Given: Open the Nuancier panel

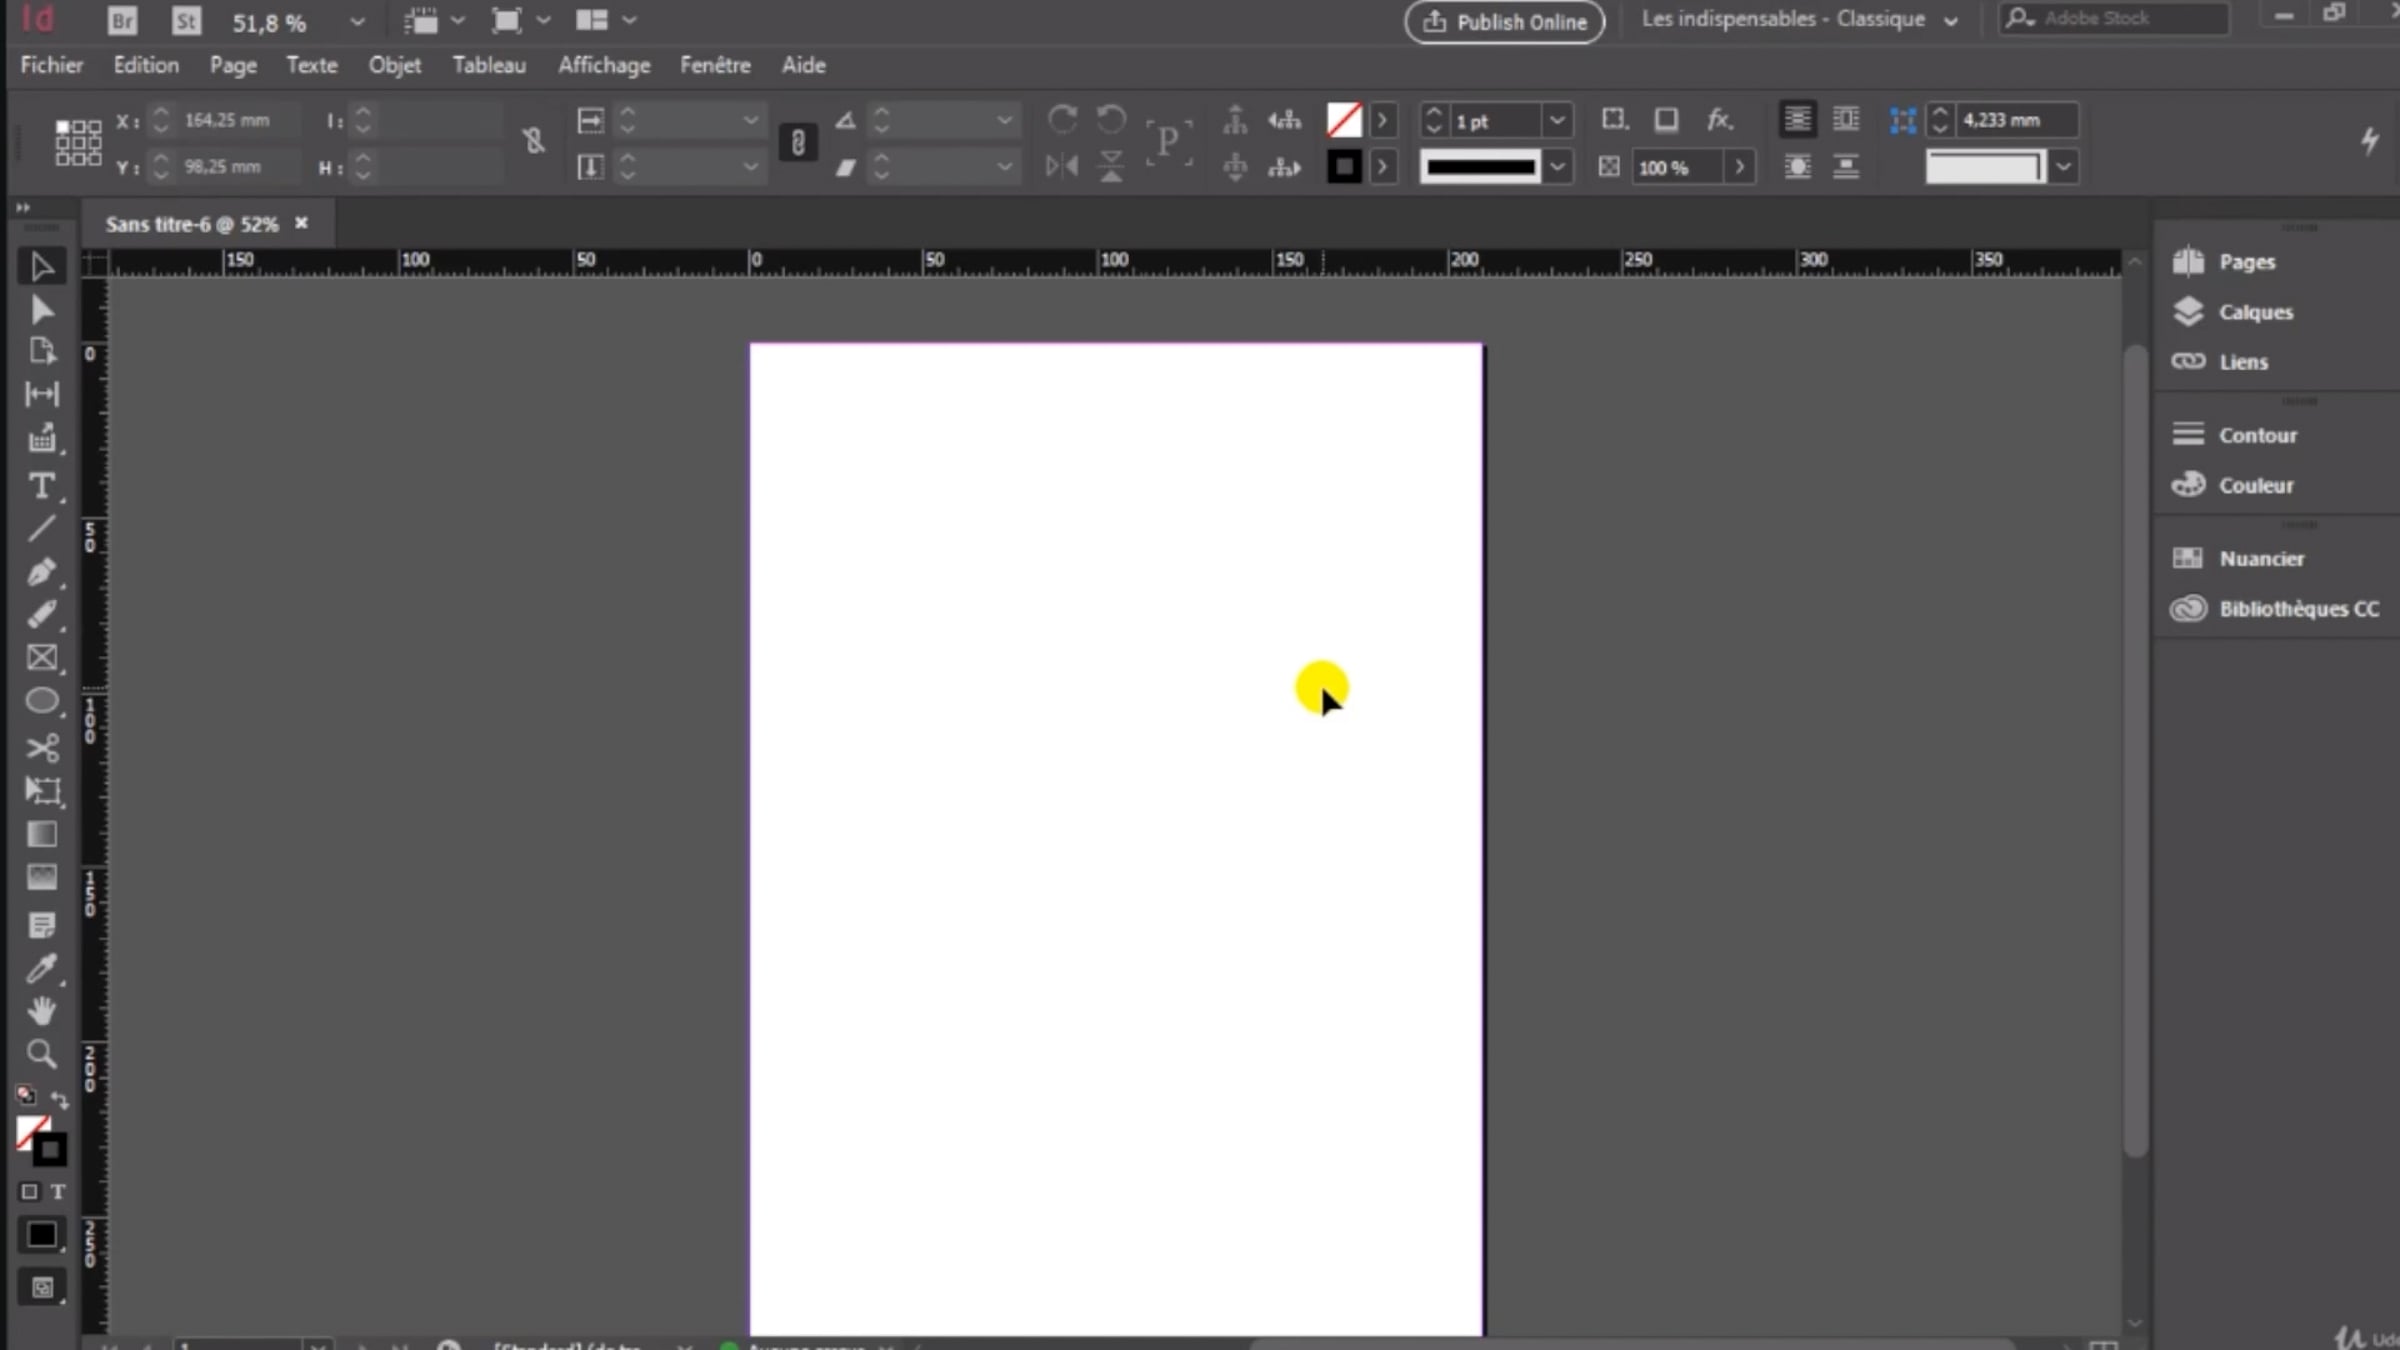Looking at the screenshot, I should 2238,559.
